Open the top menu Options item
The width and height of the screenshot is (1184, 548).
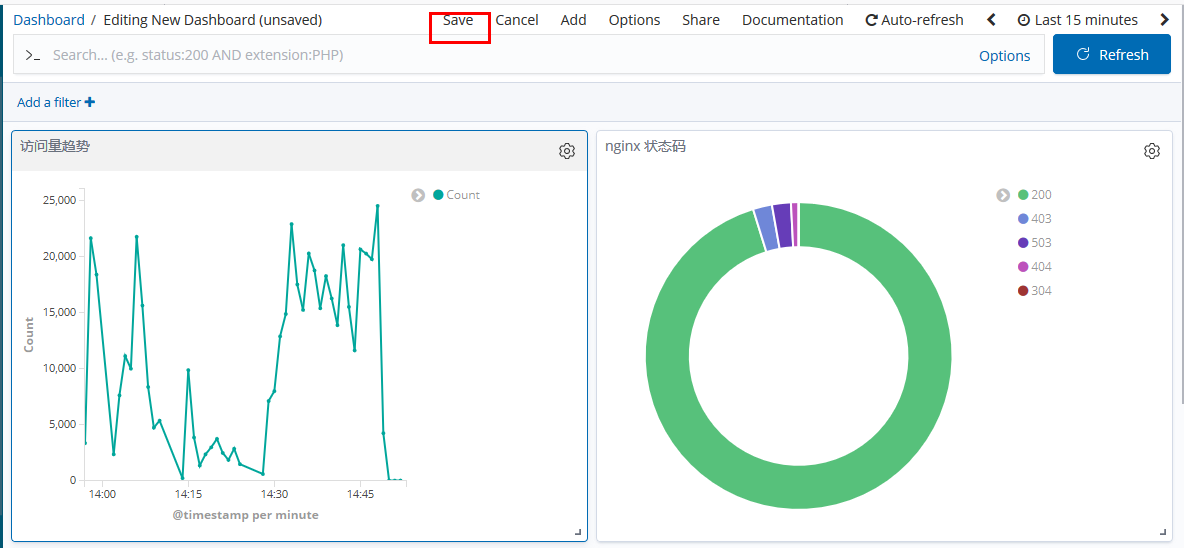[x=634, y=20]
